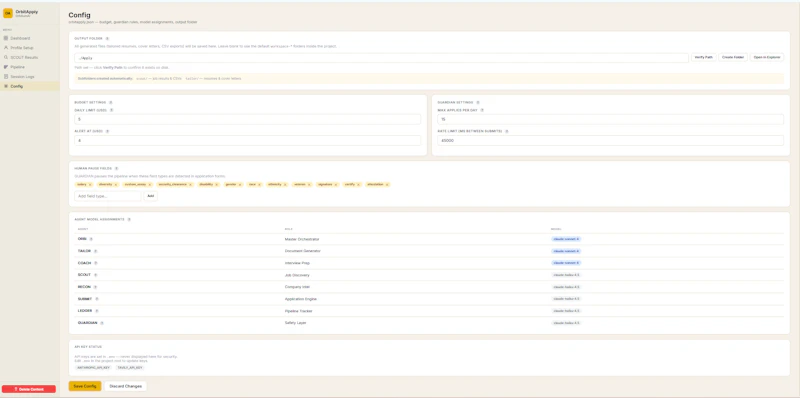Show info icon next to ORBI agent

coord(91,239)
